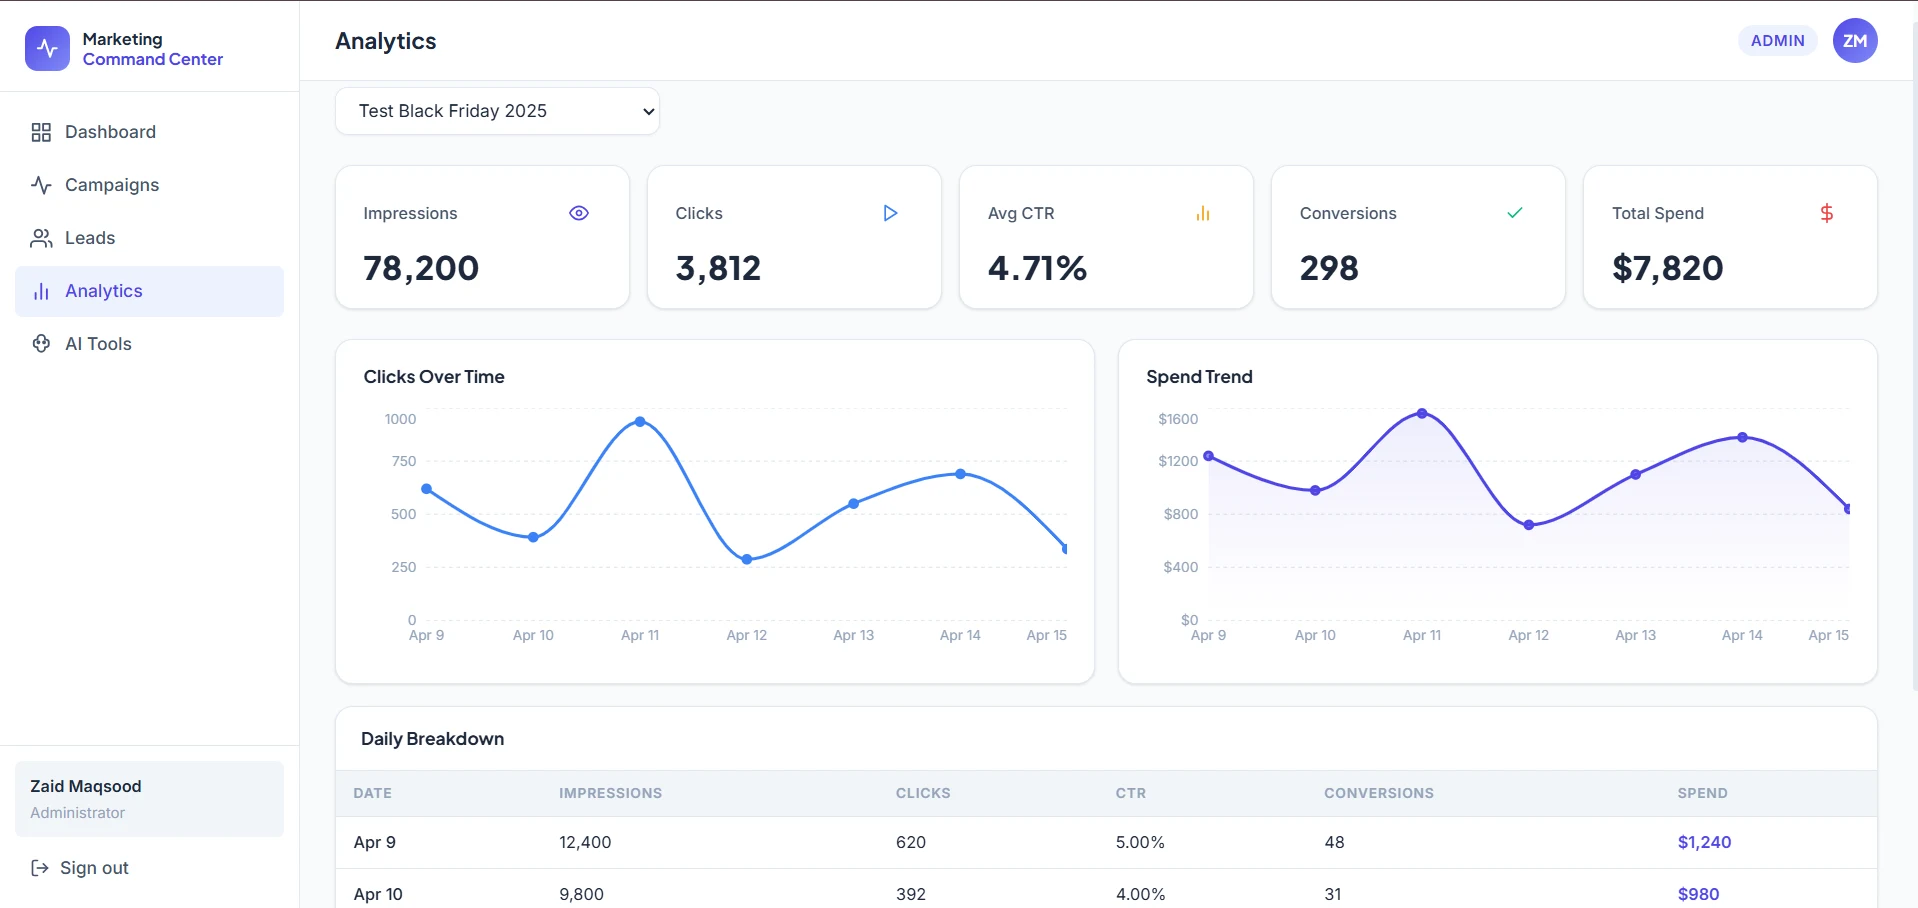Click the $980 spend value for Apr 10
The width and height of the screenshot is (1918, 908).
[x=1698, y=894]
